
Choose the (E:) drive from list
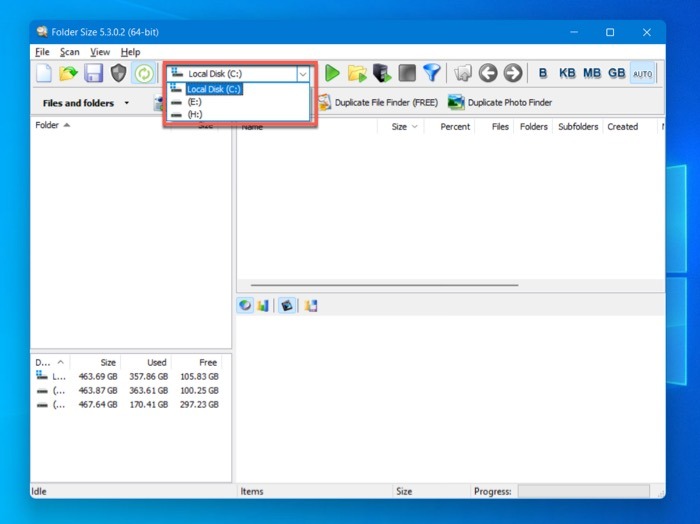pyautogui.click(x=194, y=102)
